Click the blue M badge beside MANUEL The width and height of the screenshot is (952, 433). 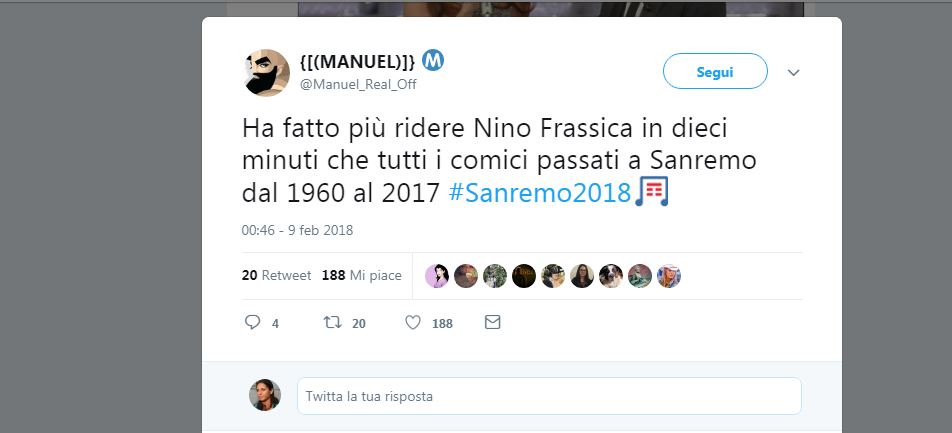(x=433, y=60)
